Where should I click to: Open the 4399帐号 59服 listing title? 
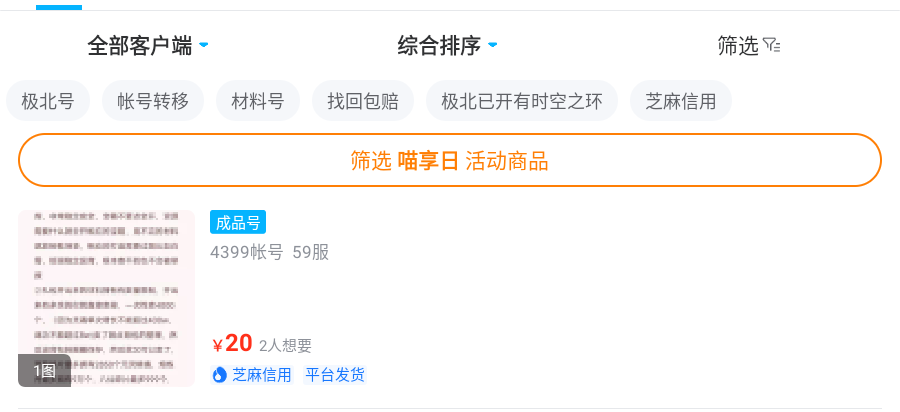click(x=269, y=252)
